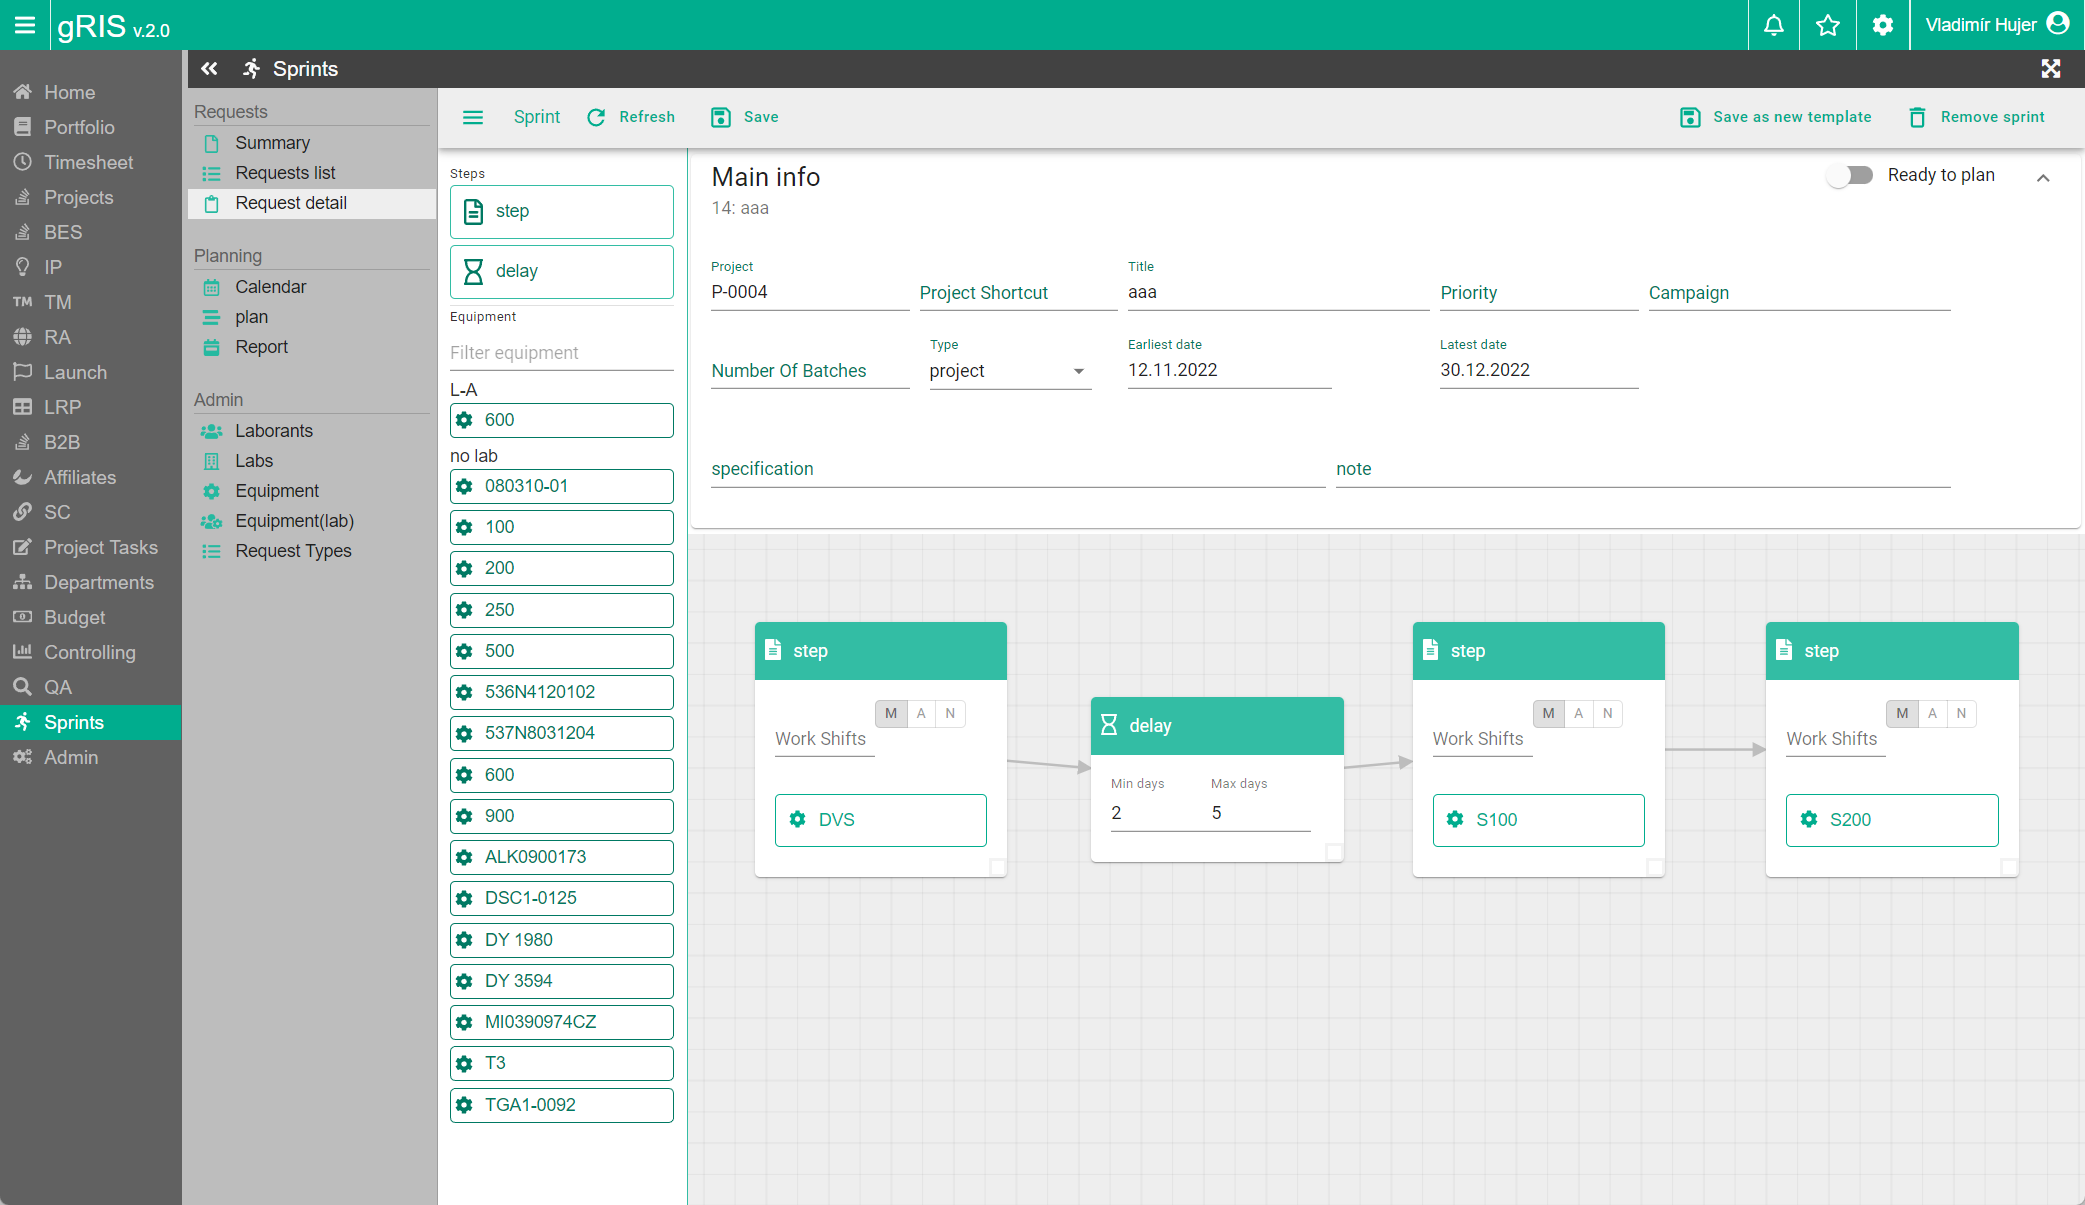The image size is (2085, 1205).
Task: Select the step item in Steps palette
Action: (562, 211)
